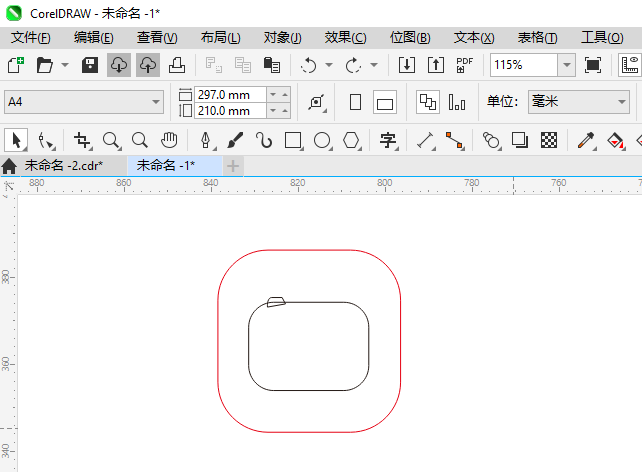
Task: Increase page width with the up stepper
Action: (x=285, y=95)
